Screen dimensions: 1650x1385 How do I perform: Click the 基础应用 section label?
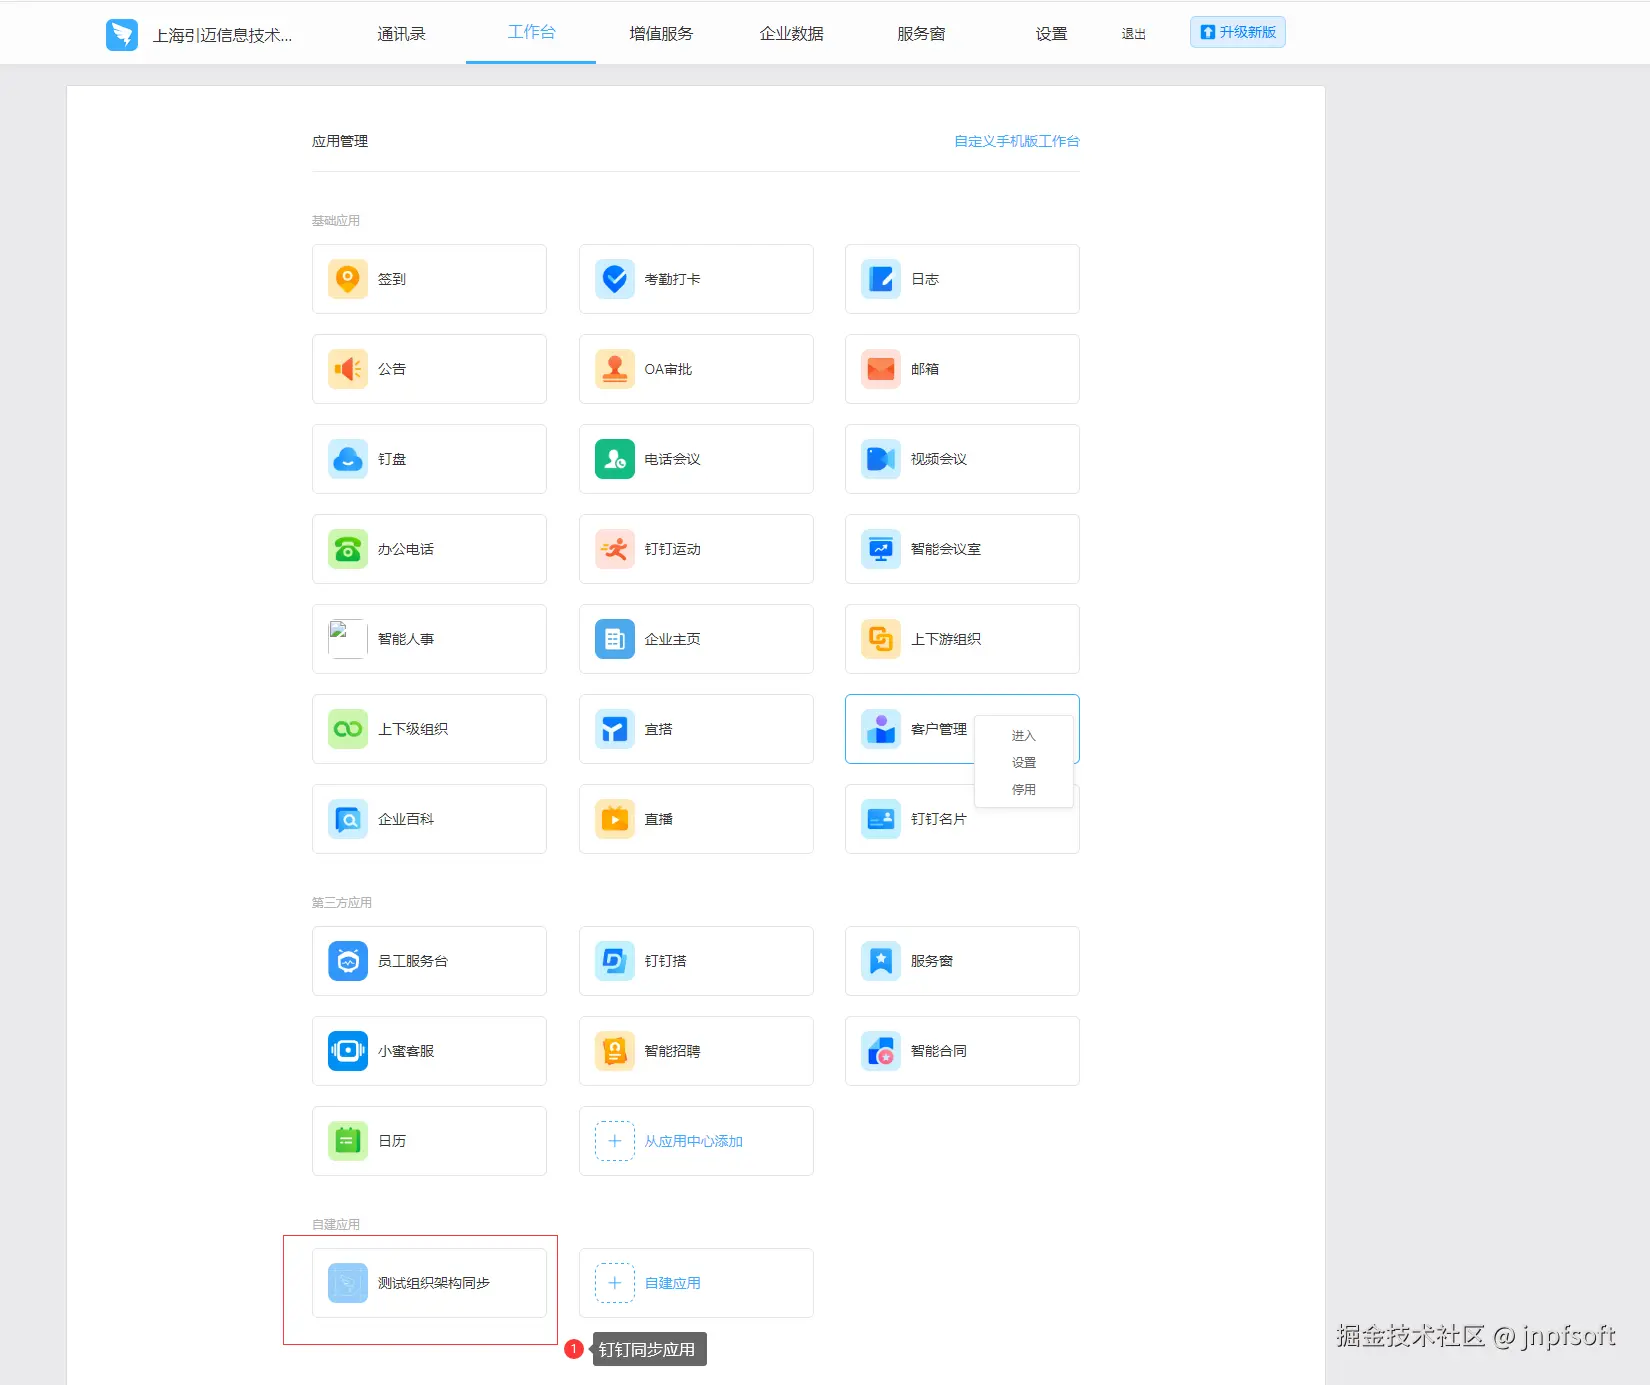pos(336,221)
